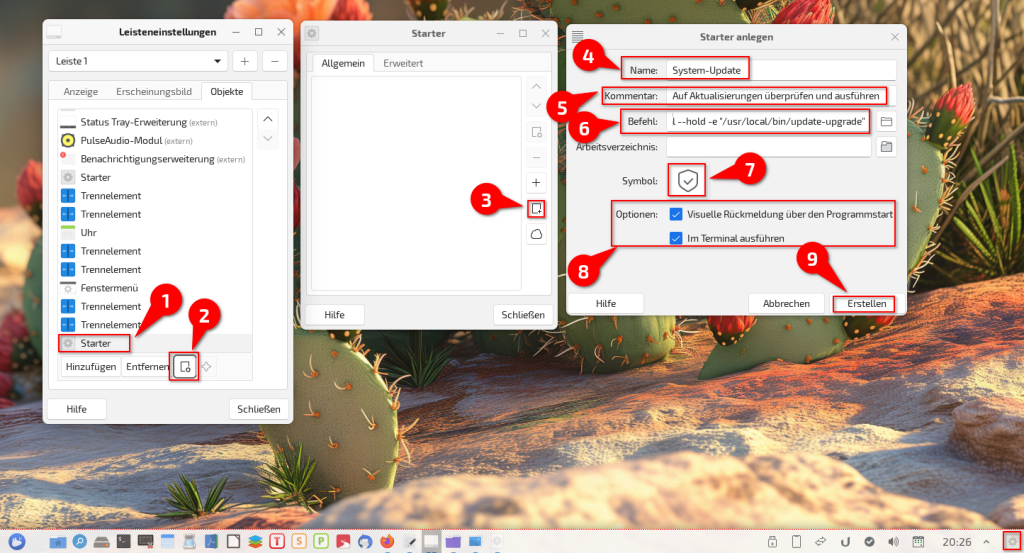Open the Leiste 1 dropdown

pos(137,61)
